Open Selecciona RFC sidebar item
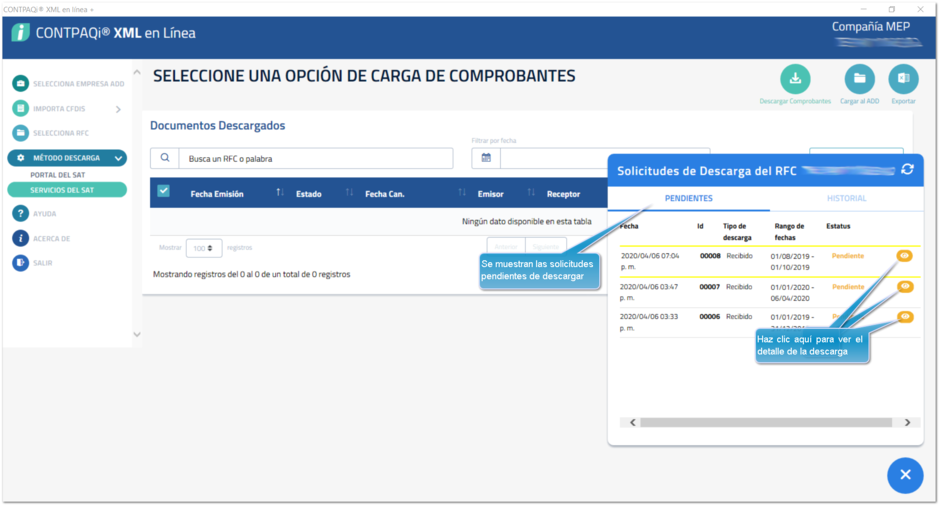The image size is (940, 506). pyautogui.click(x=50, y=133)
